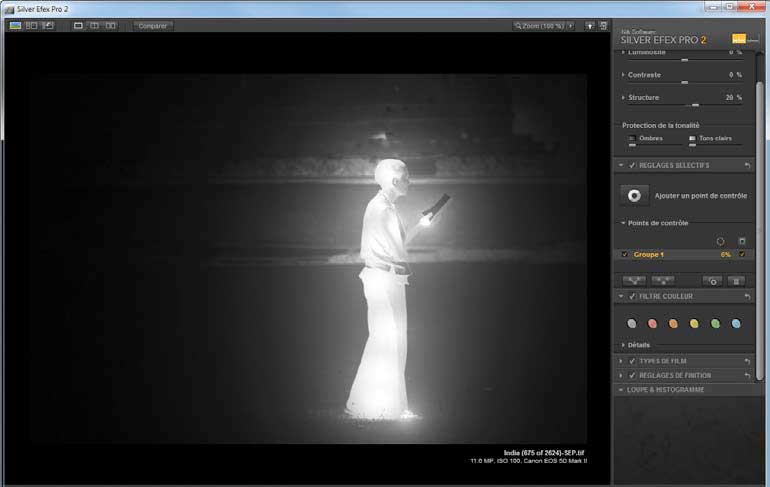Select the side-by-side preview view icon

point(111,26)
